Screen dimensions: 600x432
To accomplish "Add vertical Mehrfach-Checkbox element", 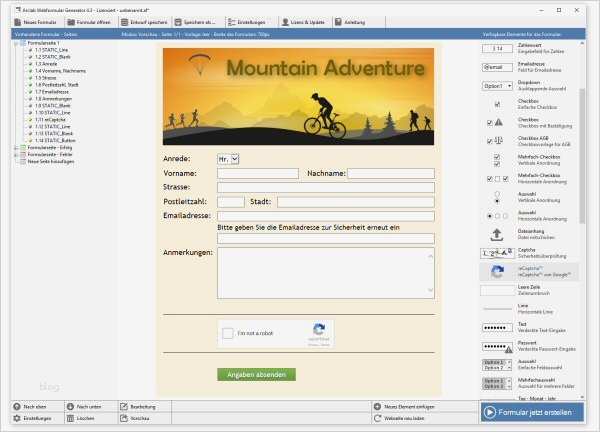I will [528, 160].
